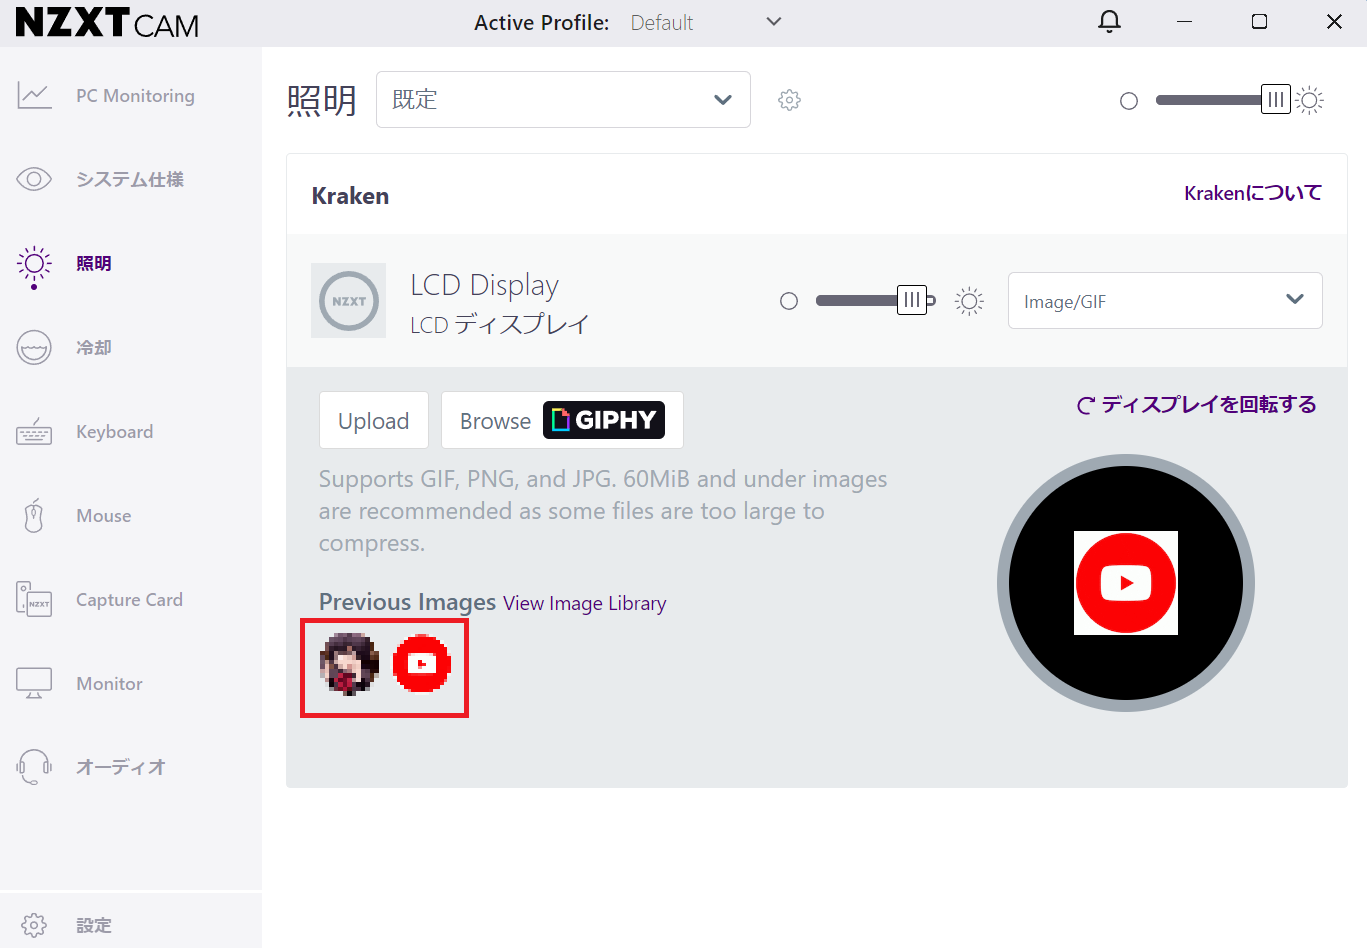Click the NZXT CAM logo
This screenshot has width=1367, height=948.
[107, 23]
